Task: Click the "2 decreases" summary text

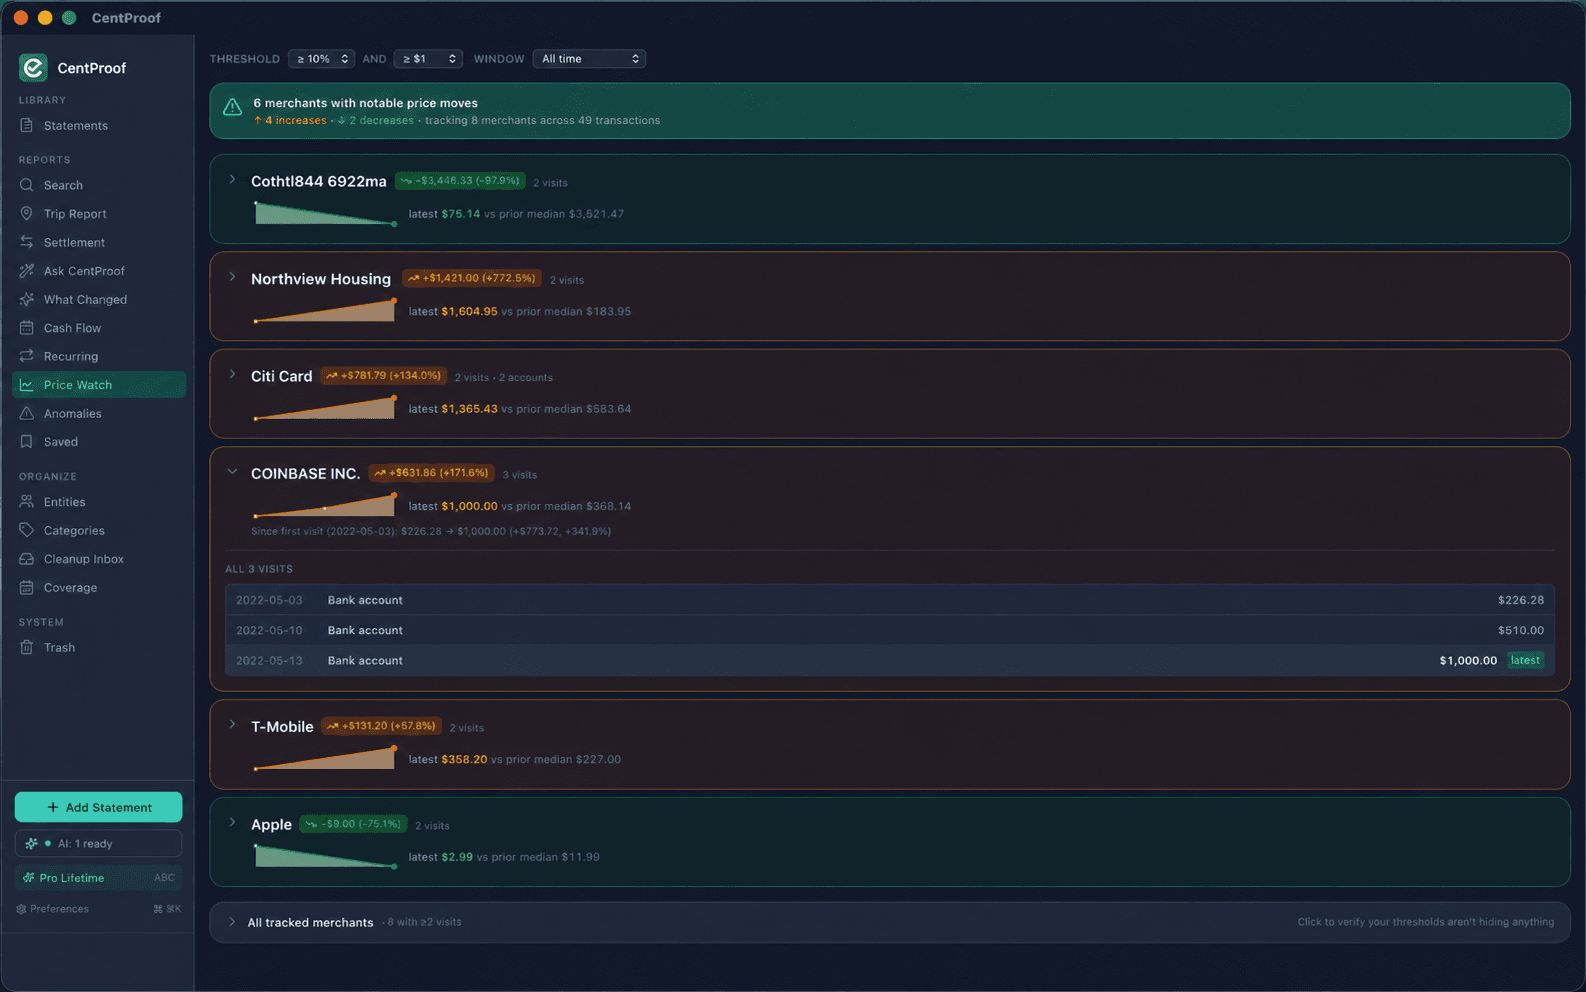Action: [375, 120]
